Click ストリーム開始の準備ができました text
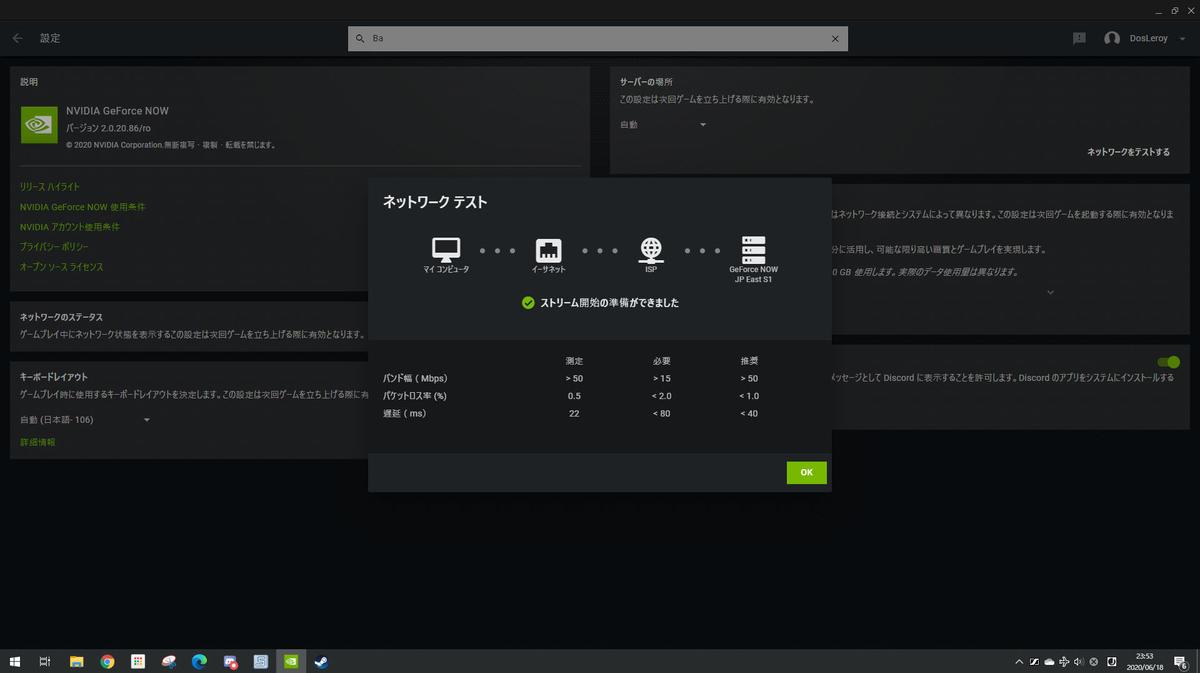The width and height of the screenshot is (1200, 673). (609, 302)
